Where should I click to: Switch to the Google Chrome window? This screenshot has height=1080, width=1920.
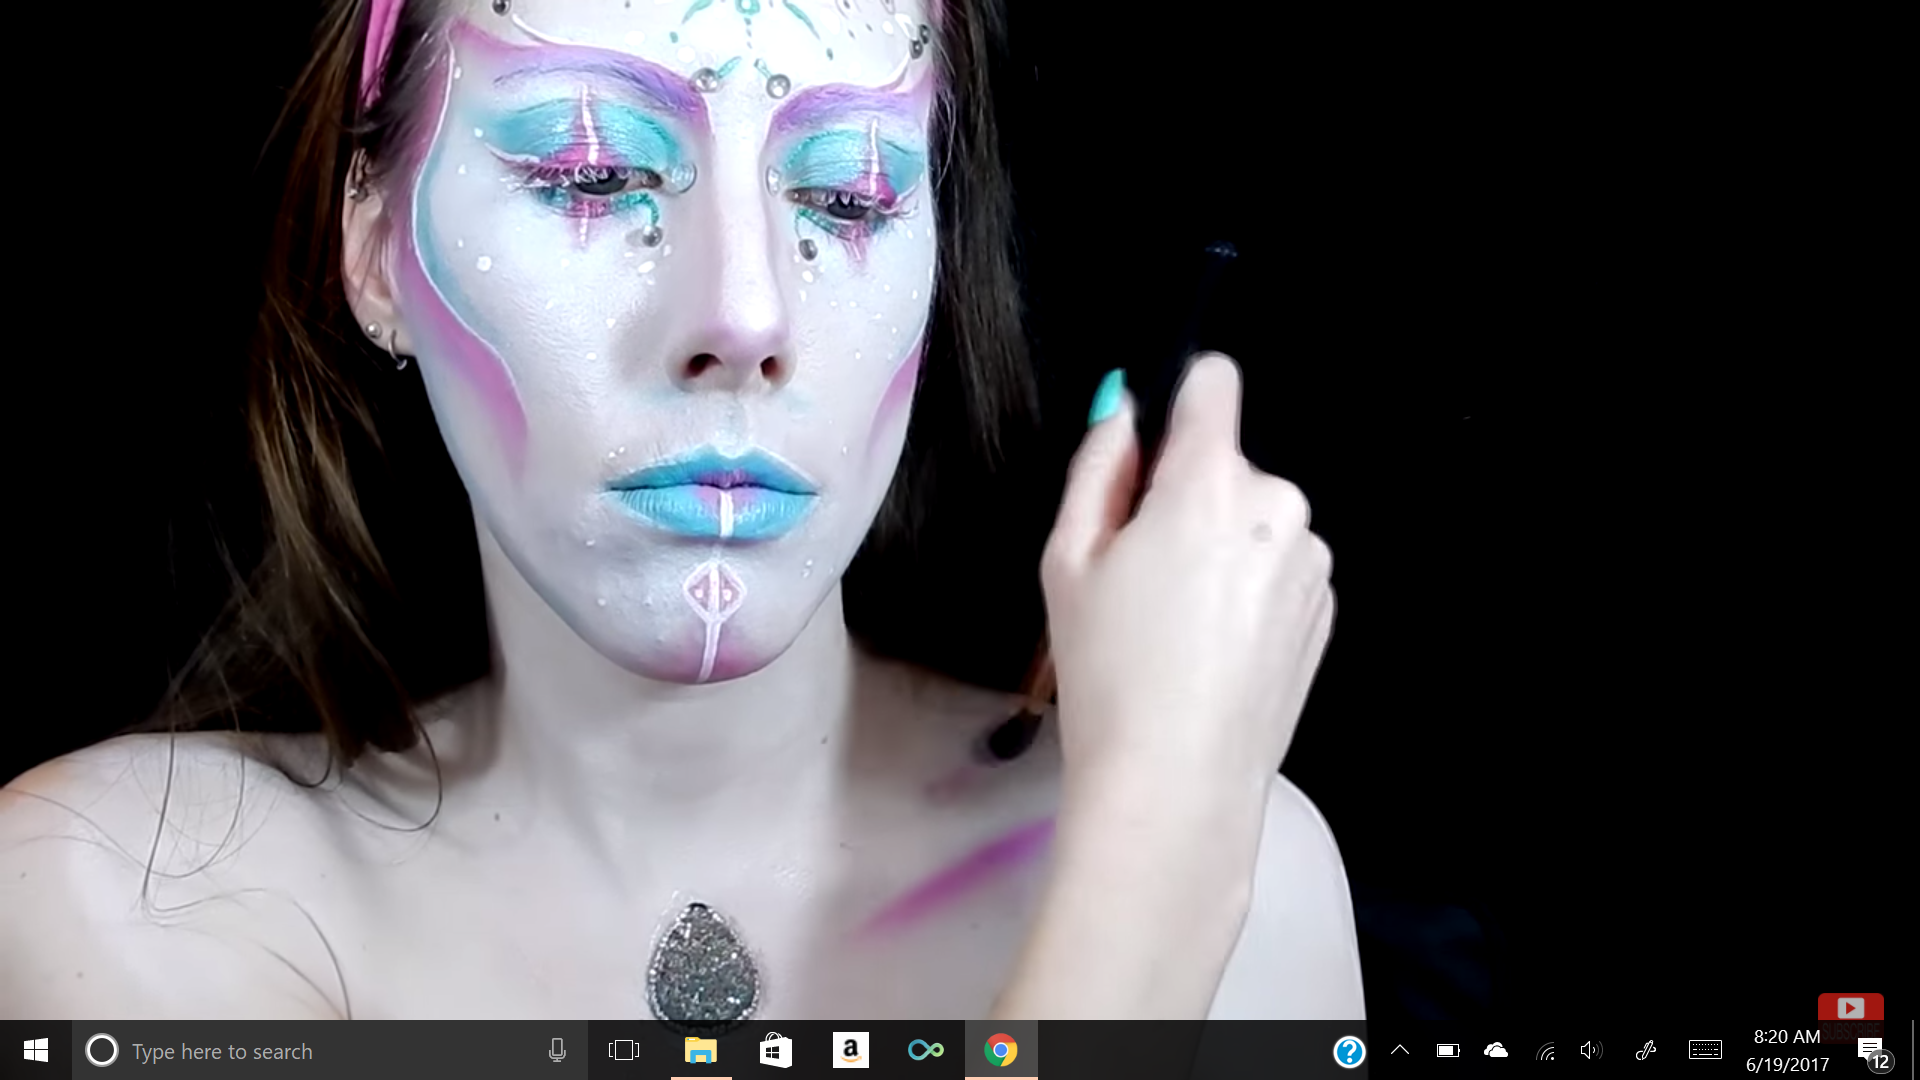click(x=1001, y=1050)
